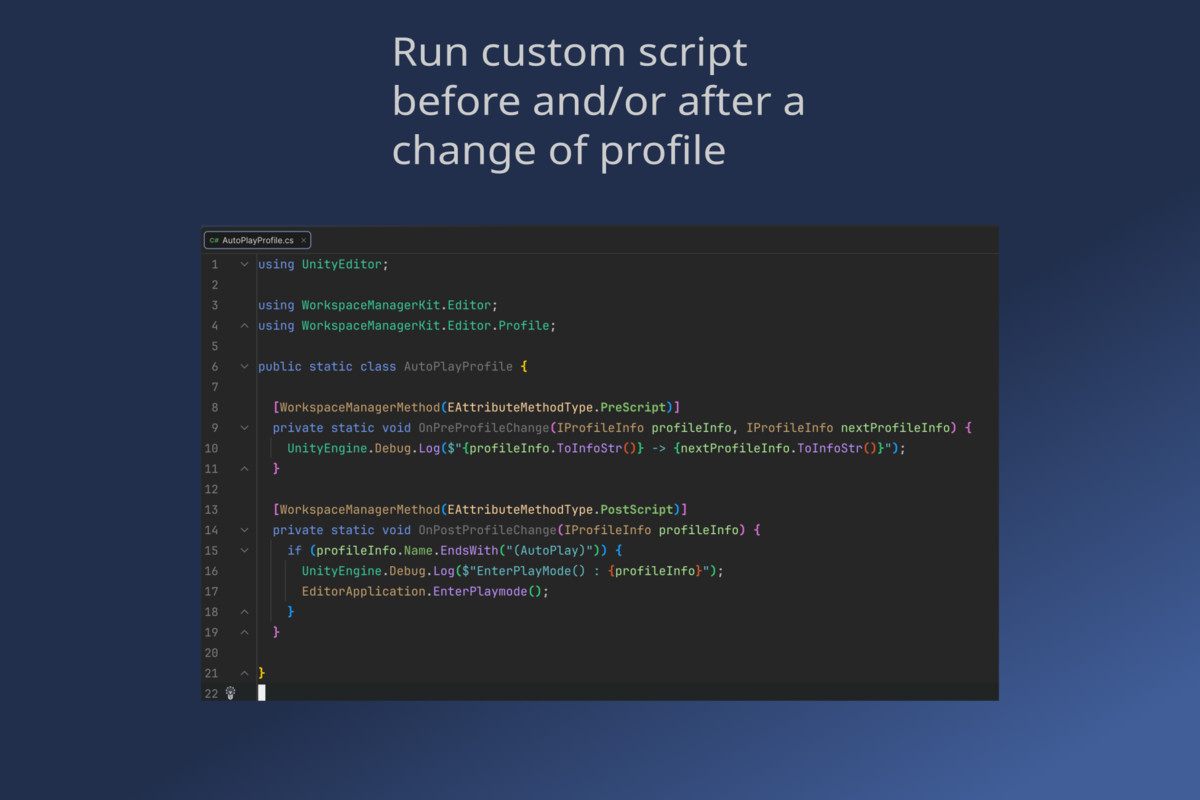Click line number 2 in the gutter
Viewport: 1200px width, 800px height.
coord(214,285)
